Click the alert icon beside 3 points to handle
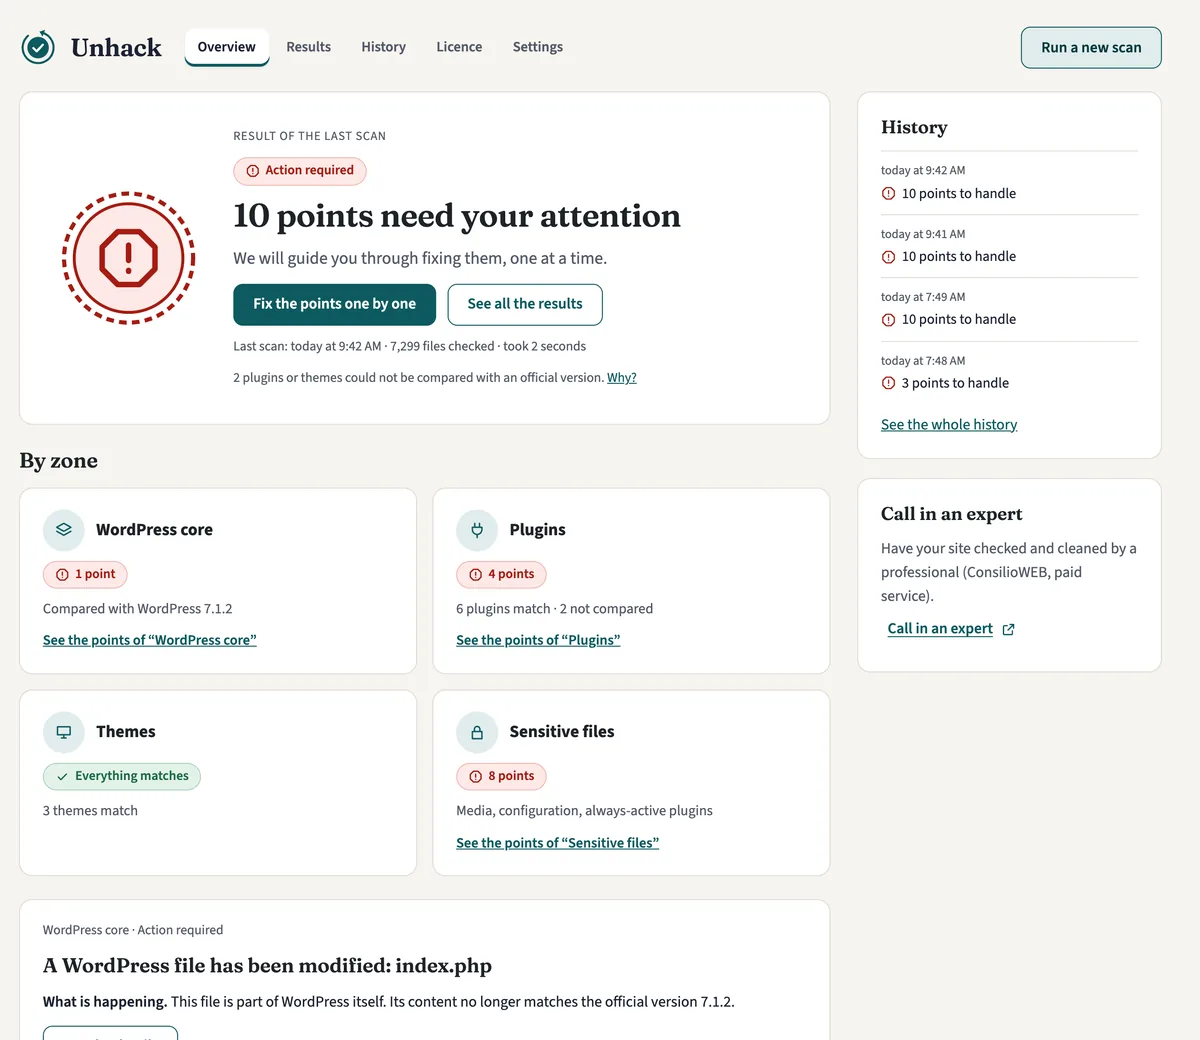This screenshot has height=1040, width=1200. (888, 383)
